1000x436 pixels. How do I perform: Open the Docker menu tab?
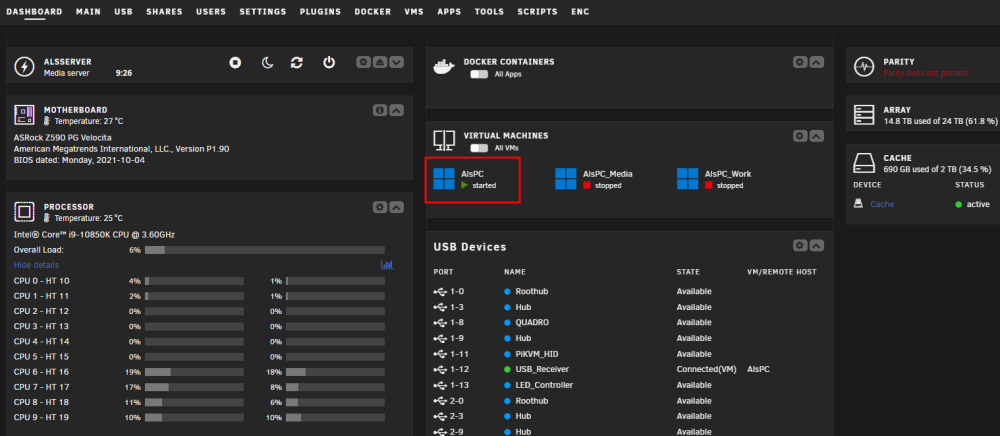[372, 12]
